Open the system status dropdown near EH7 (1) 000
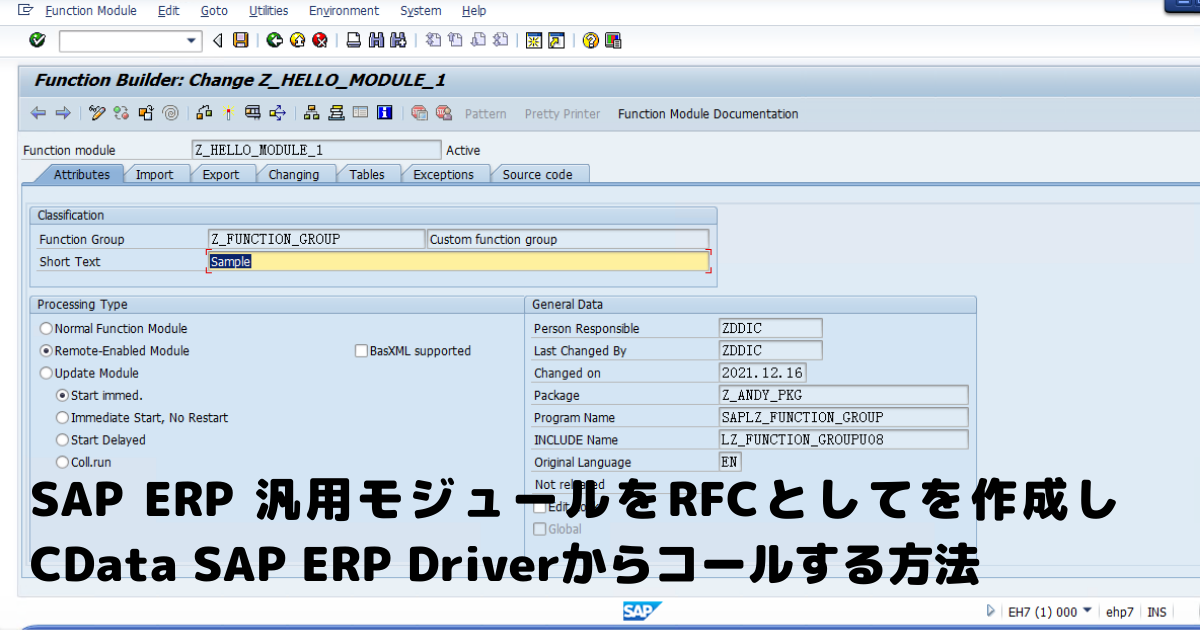This screenshot has height=630, width=1200. (x=1087, y=611)
